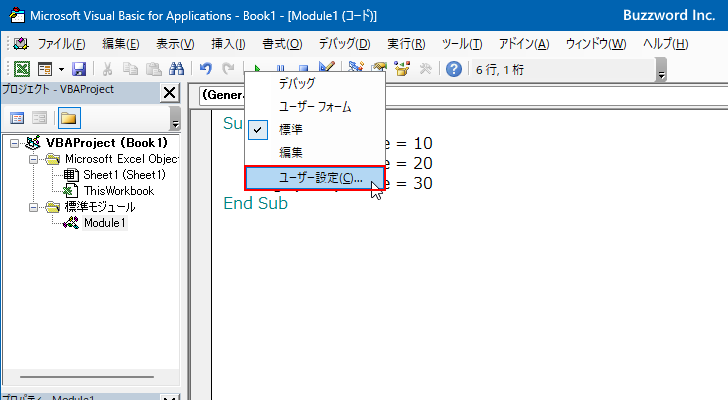Open the 挿入(I) menu
The image size is (728, 400).
(228, 44)
